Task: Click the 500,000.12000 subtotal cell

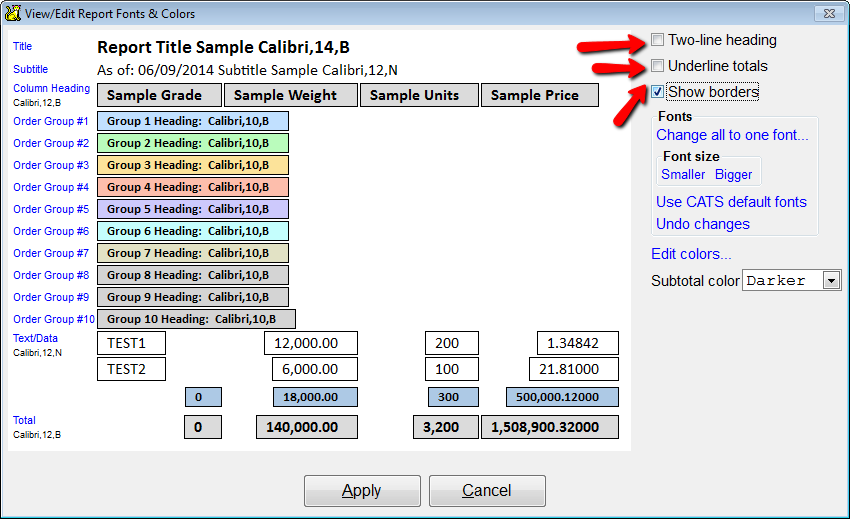Action: [x=562, y=397]
